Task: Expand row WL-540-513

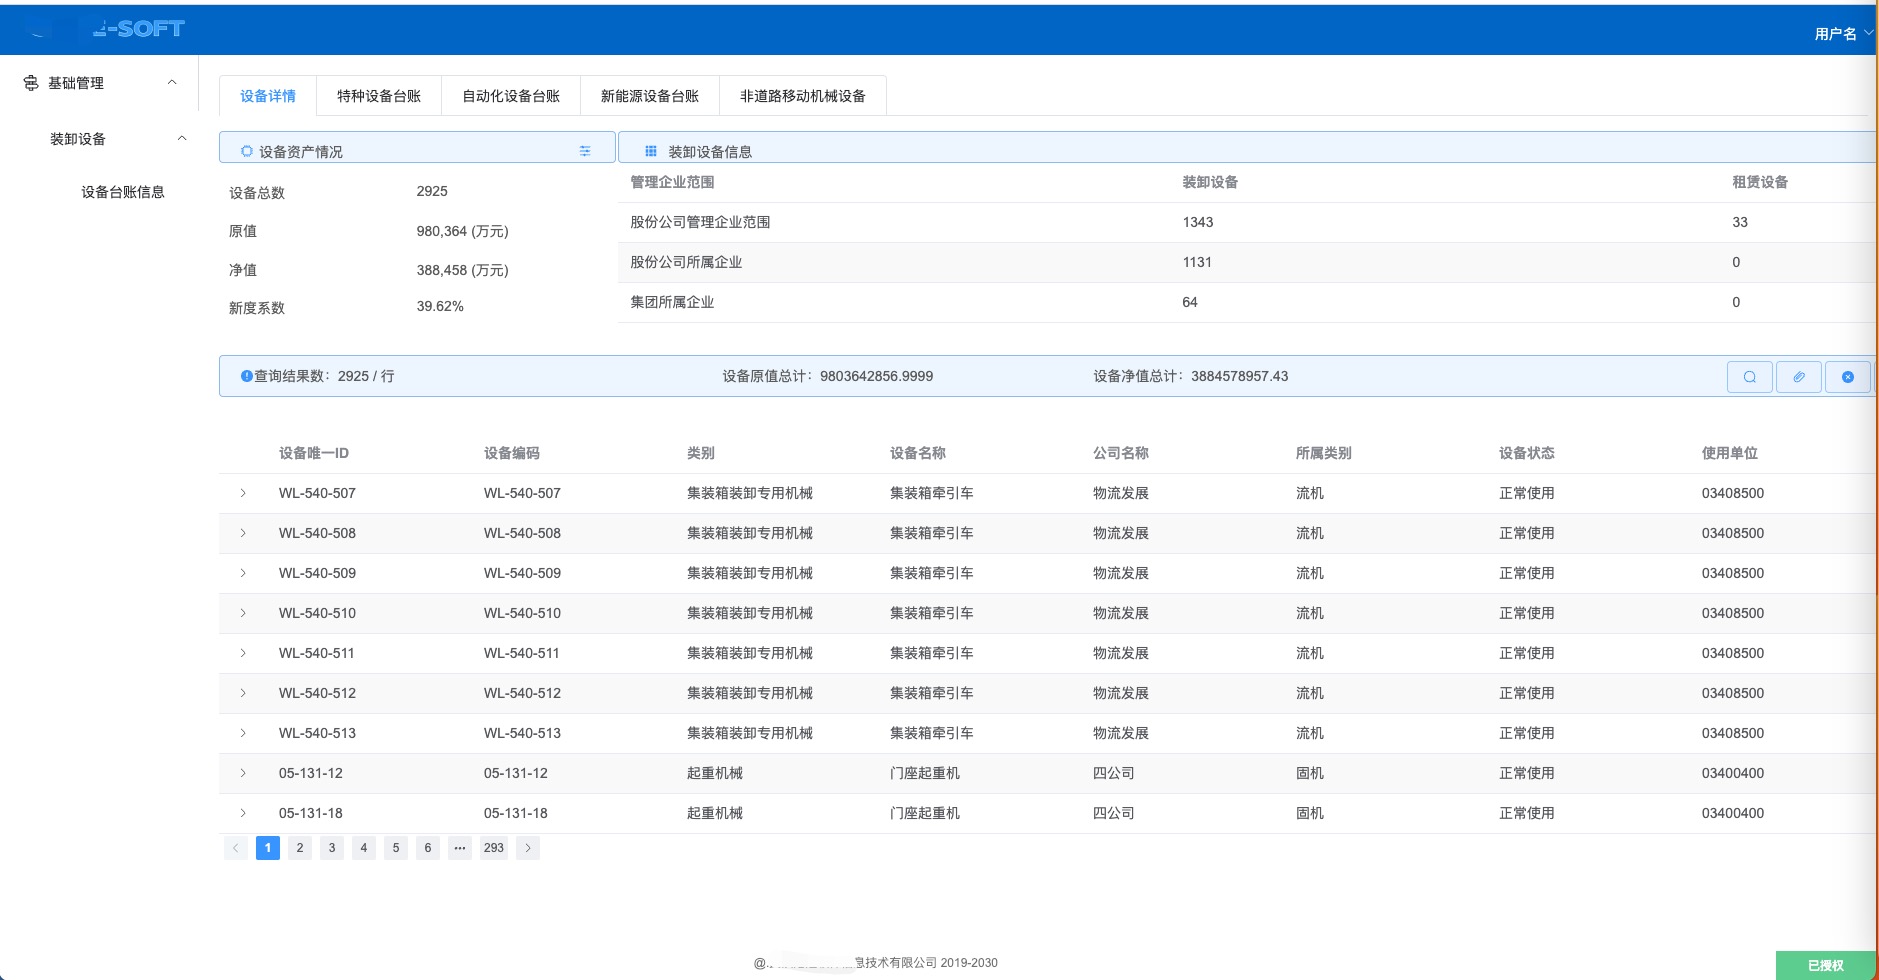Action: pyautogui.click(x=243, y=733)
